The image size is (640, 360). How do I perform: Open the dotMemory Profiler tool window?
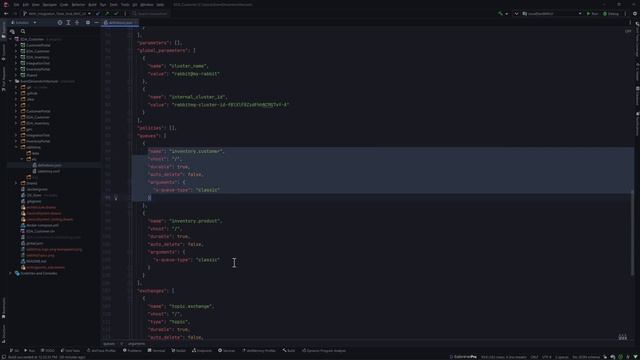pos(259,350)
